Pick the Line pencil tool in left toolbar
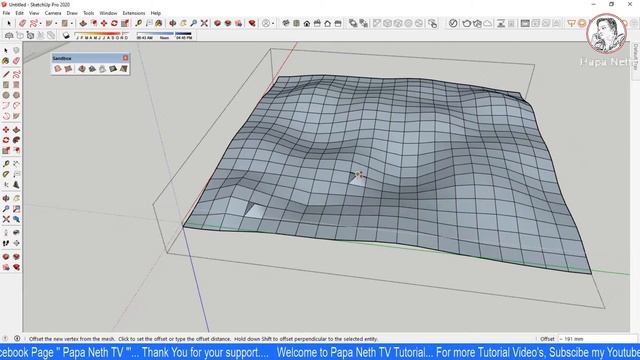 tap(6, 74)
